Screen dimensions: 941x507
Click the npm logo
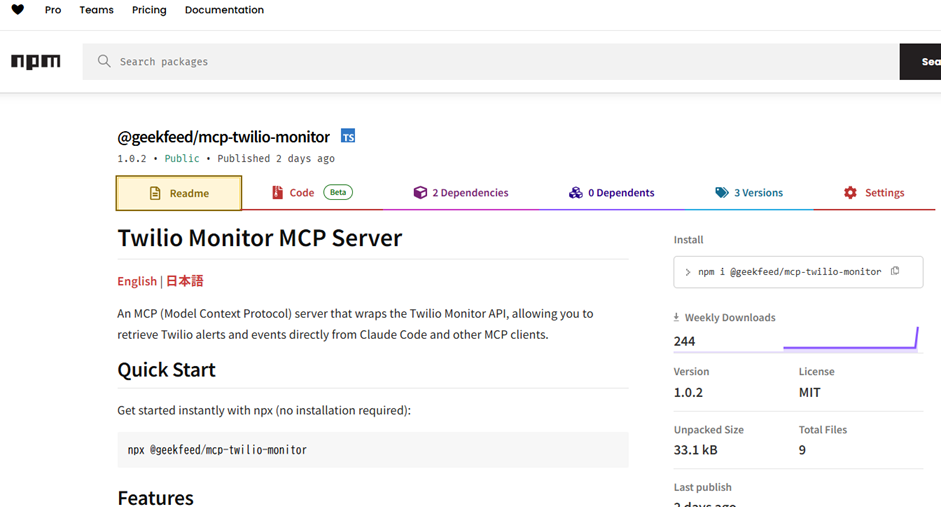[x=36, y=62]
